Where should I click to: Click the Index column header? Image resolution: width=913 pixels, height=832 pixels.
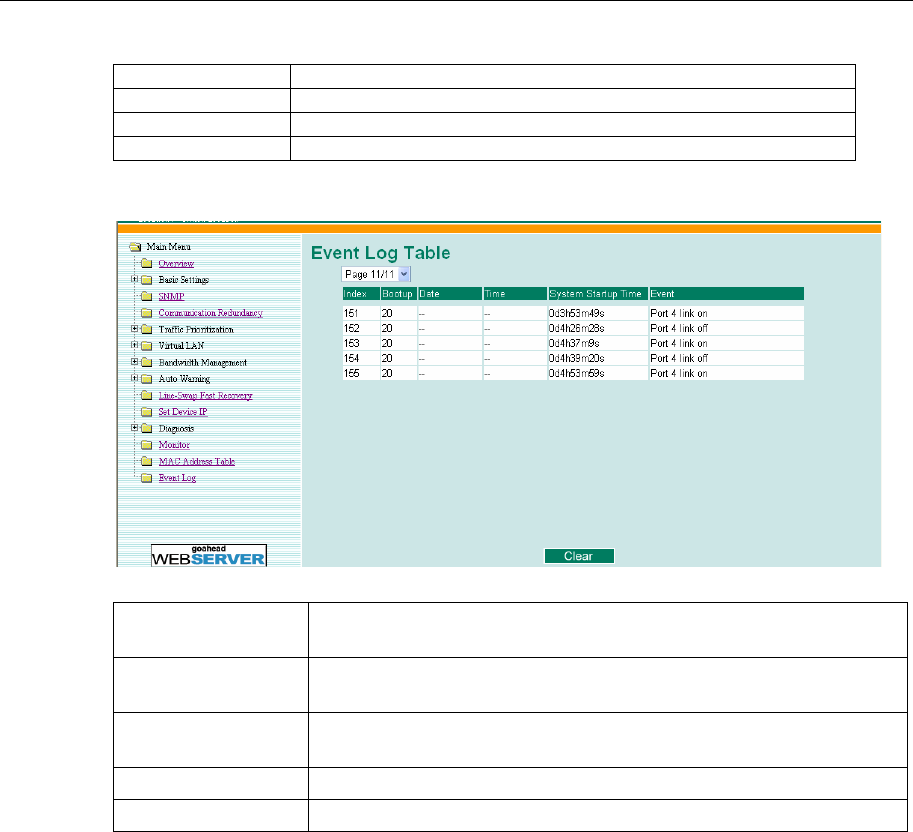pyautogui.click(x=361, y=294)
